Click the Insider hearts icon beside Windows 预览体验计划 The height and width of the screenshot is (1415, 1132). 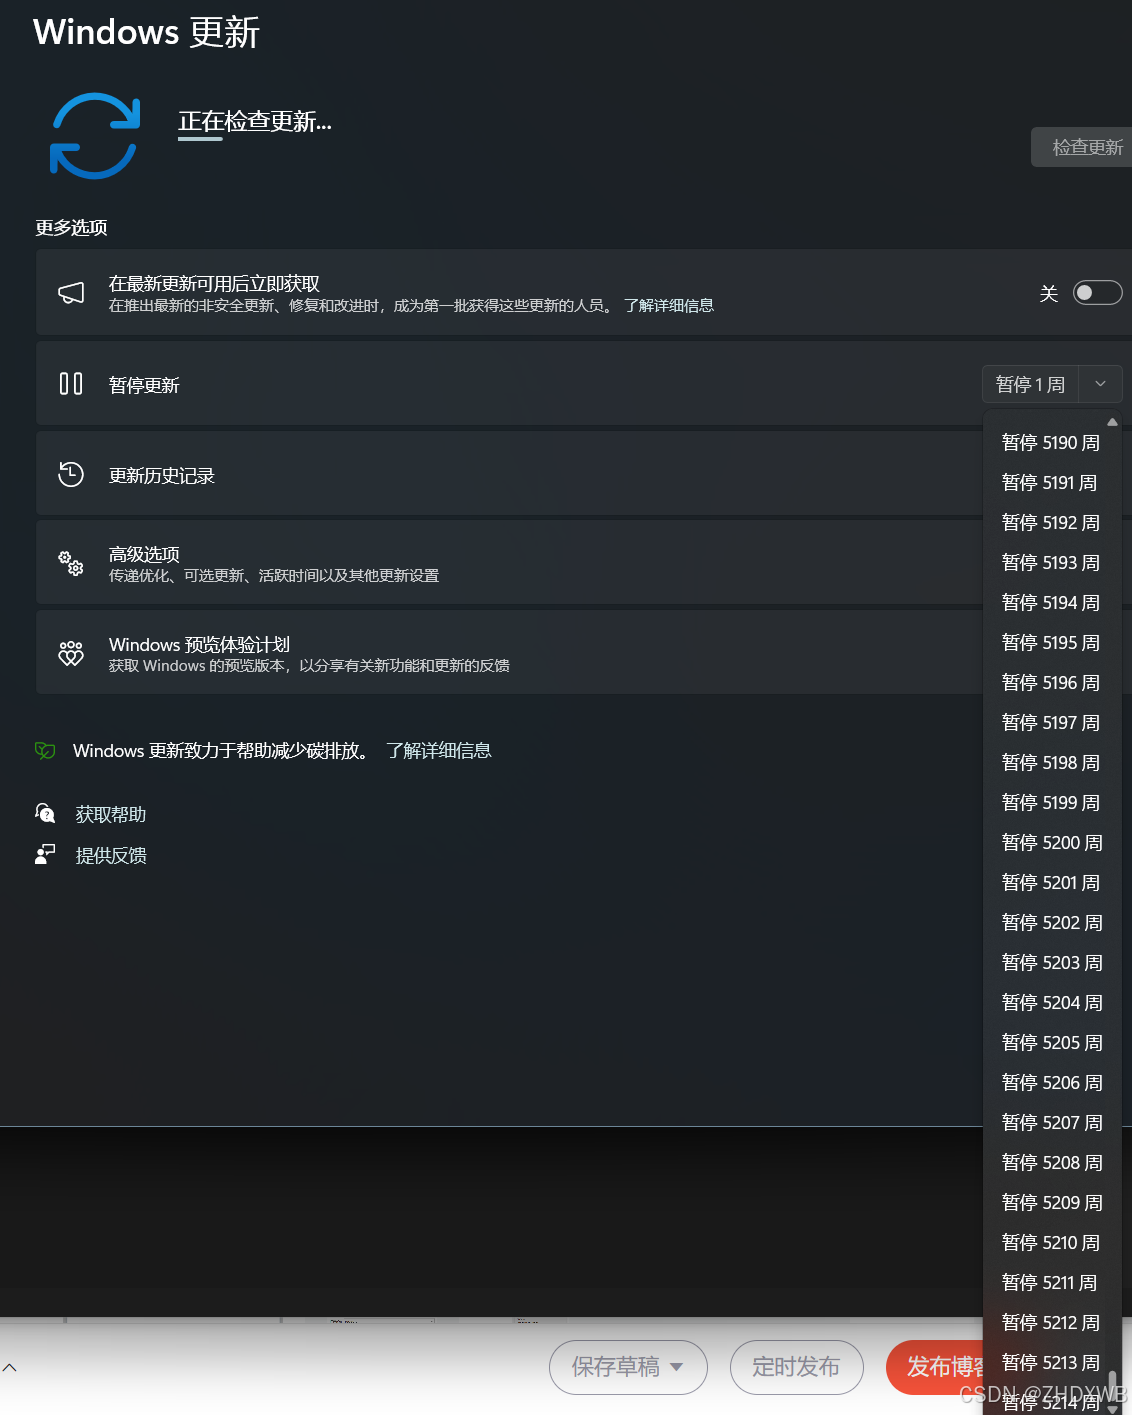(x=71, y=654)
